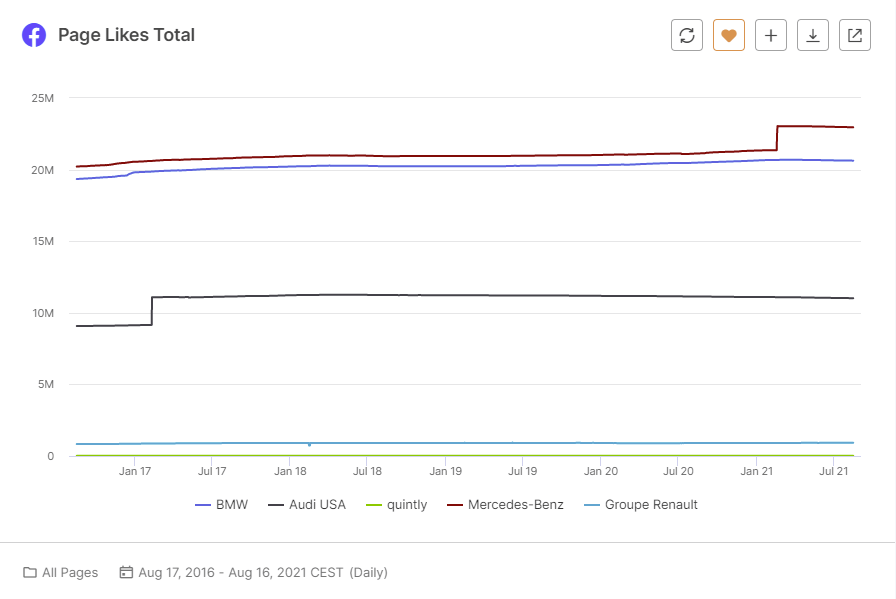Click the Jul 17 axis label
The width and height of the screenshot is (896, 599).
[x=212, y=471]
